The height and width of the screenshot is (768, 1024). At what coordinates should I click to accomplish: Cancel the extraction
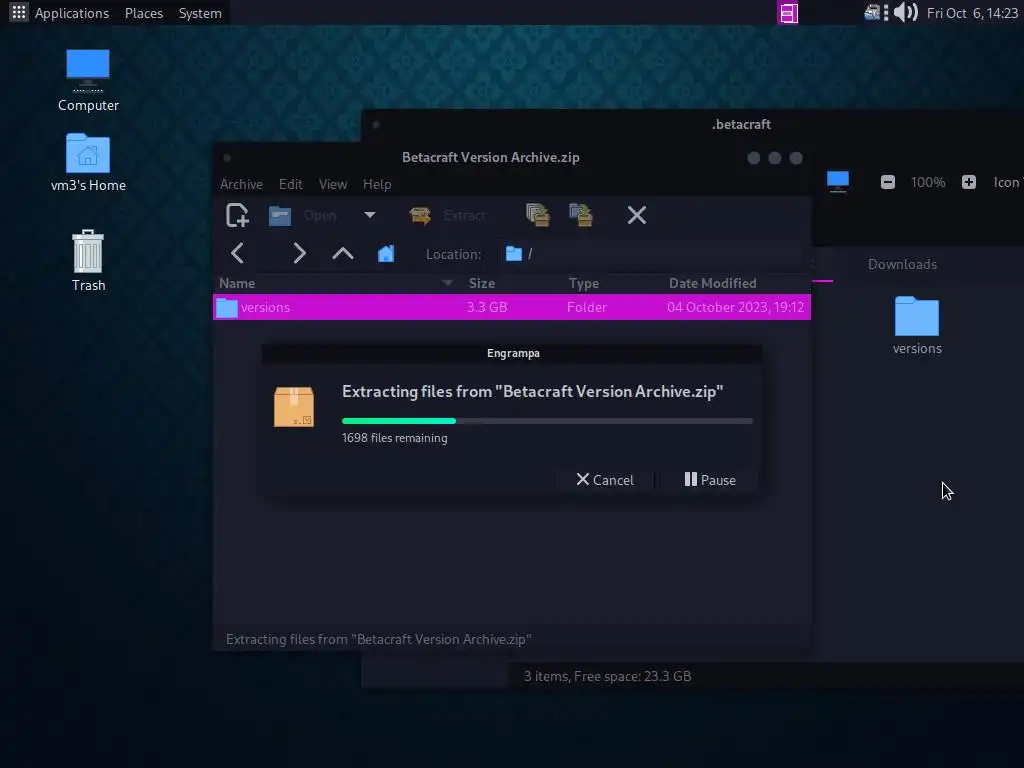pyautogui.click(x=605, y=480)
